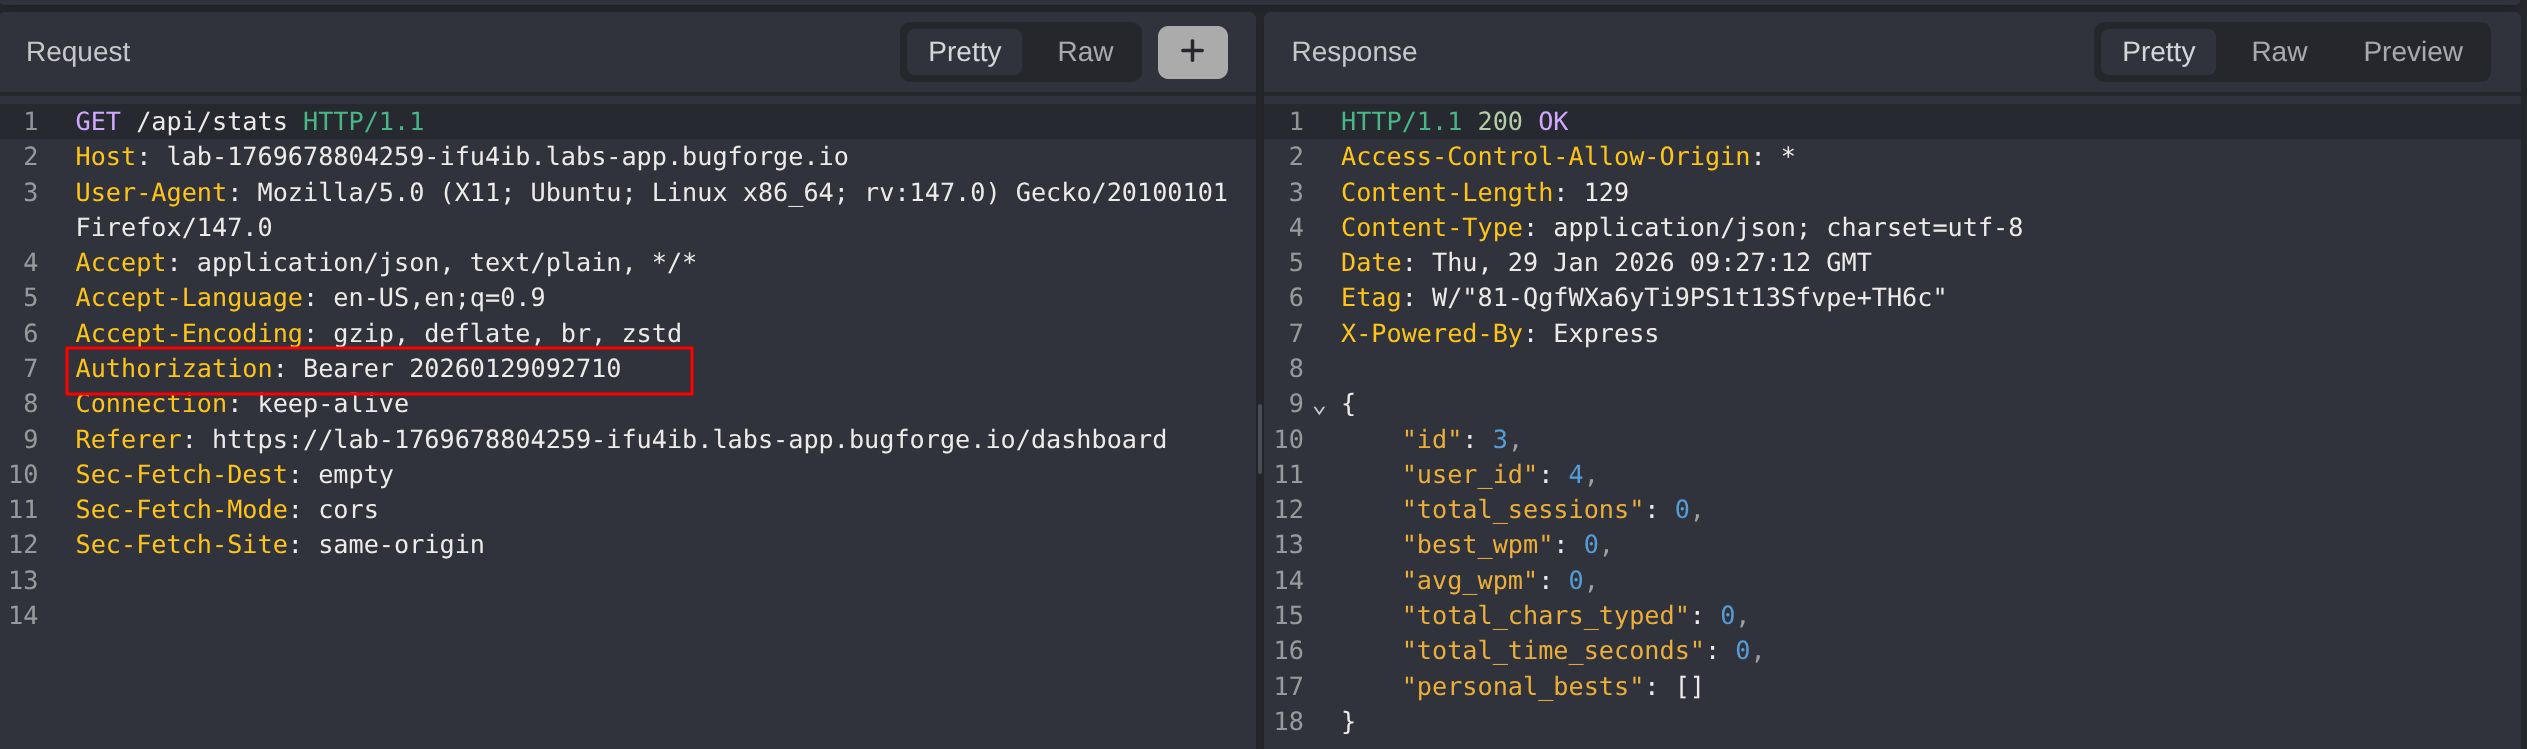Click the Referer header URL
Image resolution: width=2527 pixels, height=749 pixels.
[688, 440]
